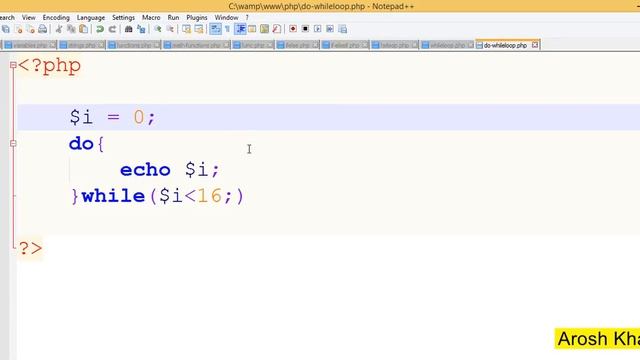Open the Run menu
This screenshot has height=360, width=640.
(173, 18)
